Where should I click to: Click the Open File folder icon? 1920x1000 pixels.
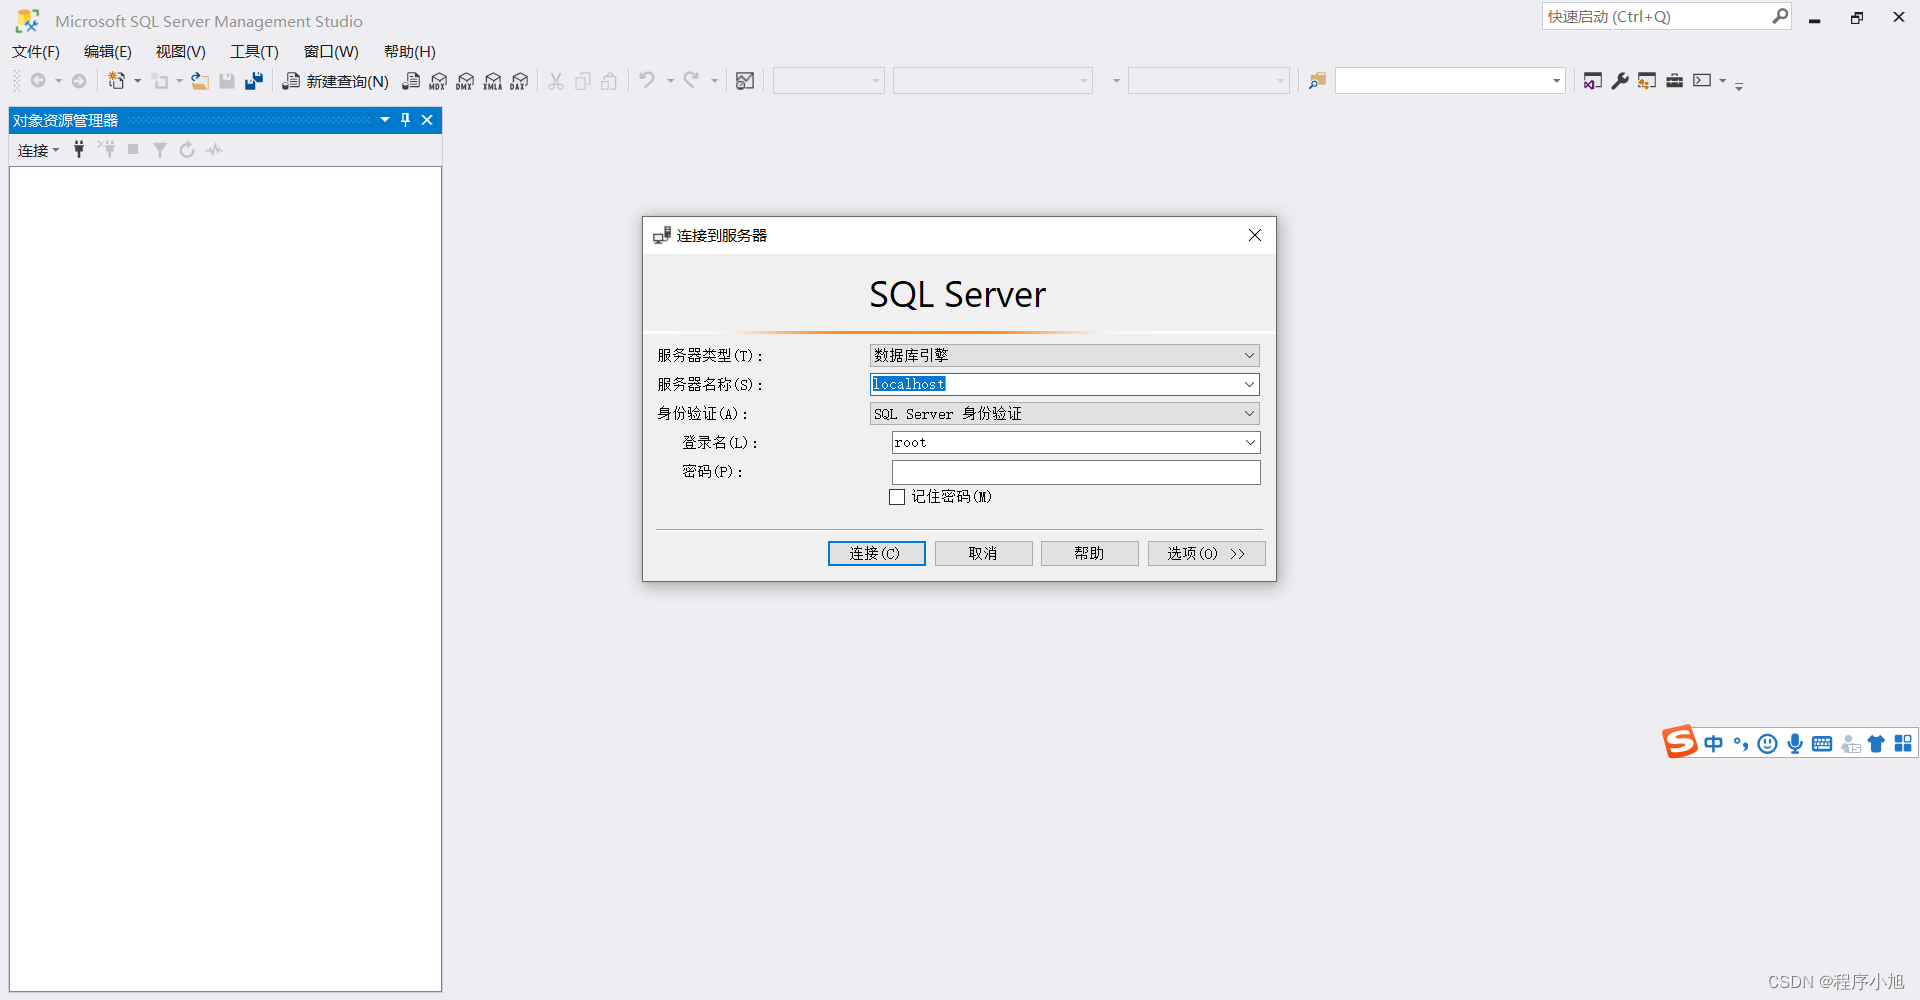coord(200,81)
